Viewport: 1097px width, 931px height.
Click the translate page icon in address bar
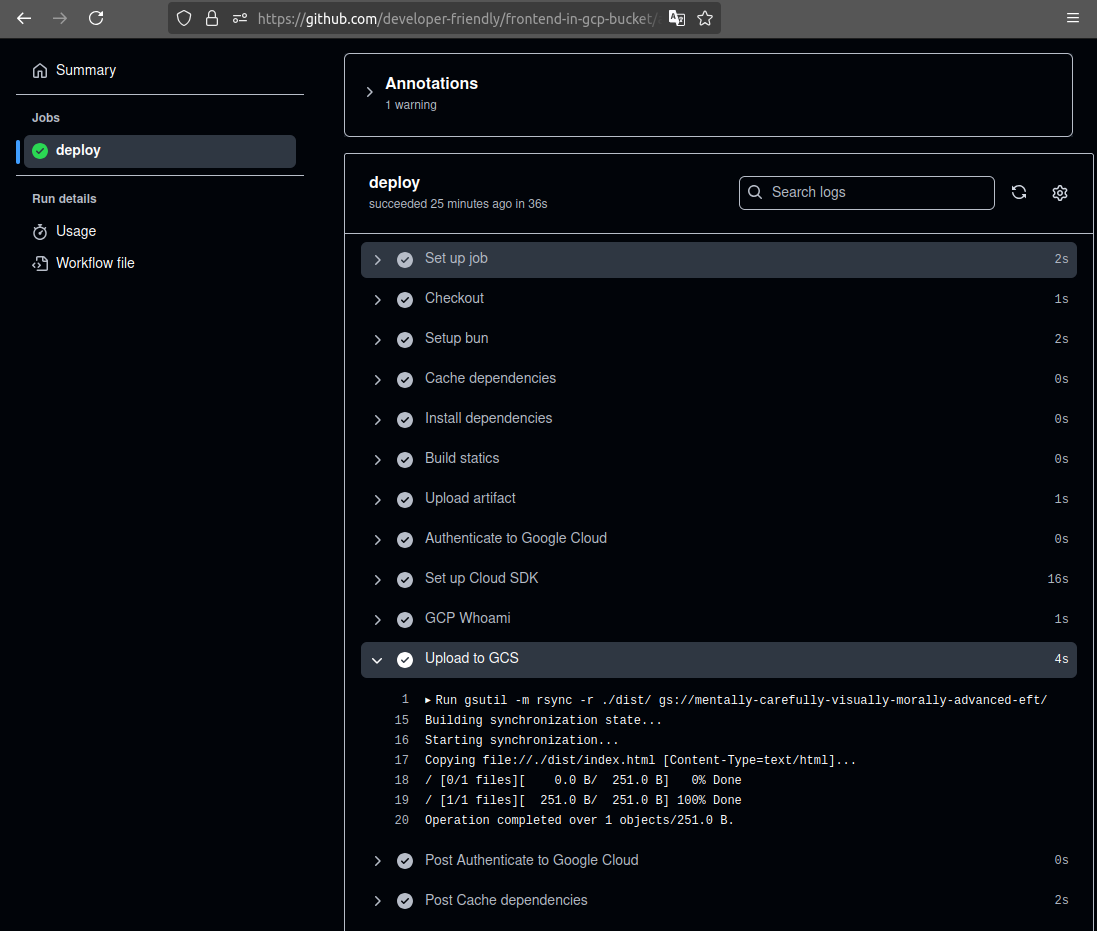click(x=677, y=18)
